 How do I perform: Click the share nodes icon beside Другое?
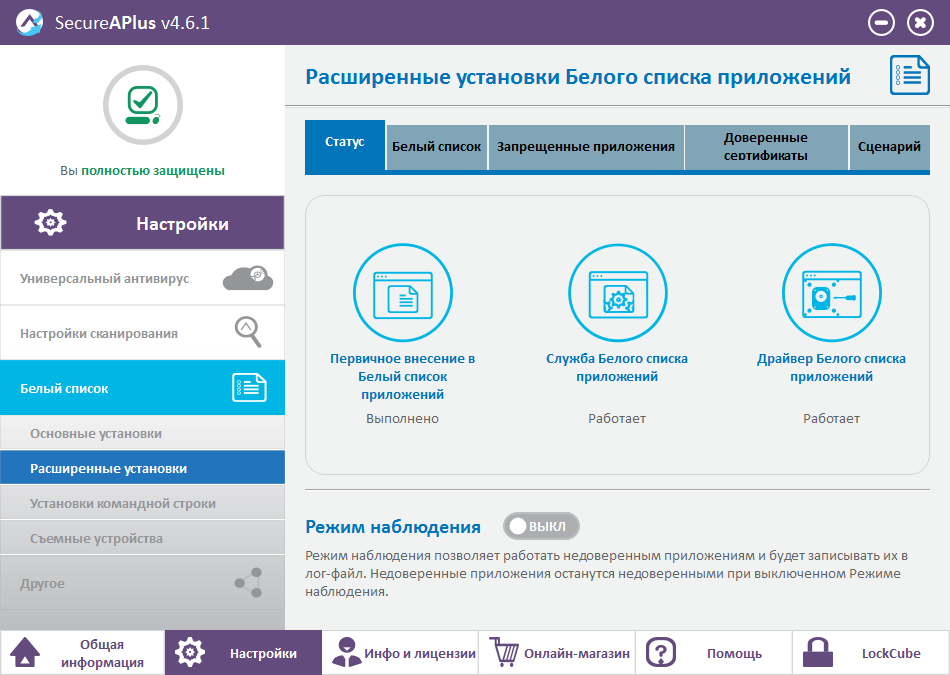point(249,583)
